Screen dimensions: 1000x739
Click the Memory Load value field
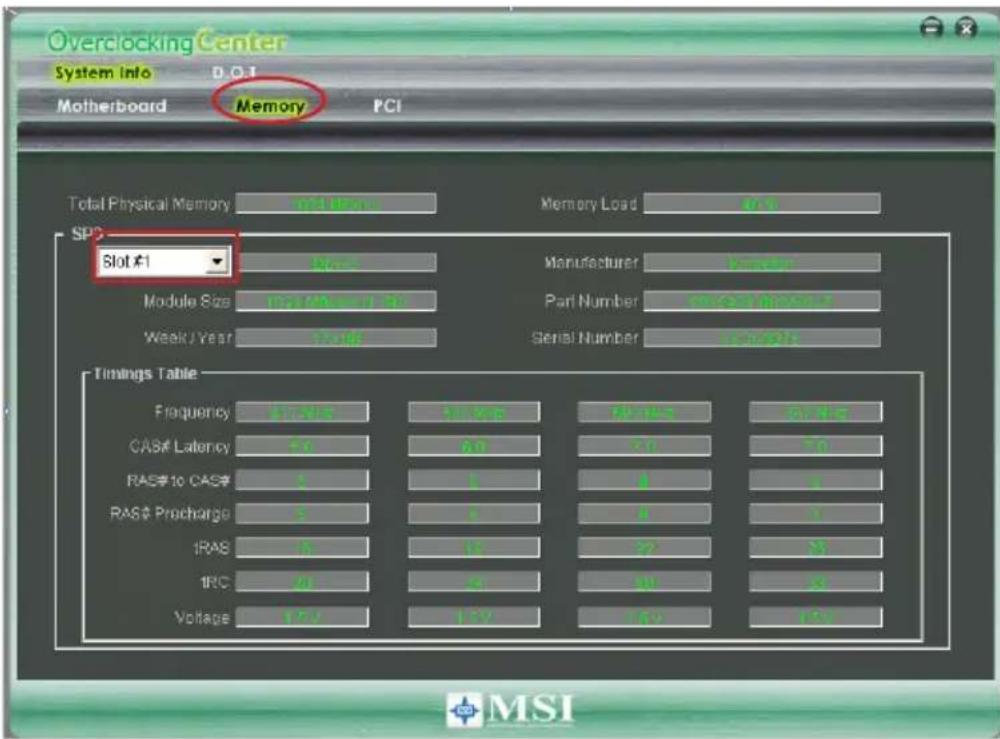[x=761, y=204]
